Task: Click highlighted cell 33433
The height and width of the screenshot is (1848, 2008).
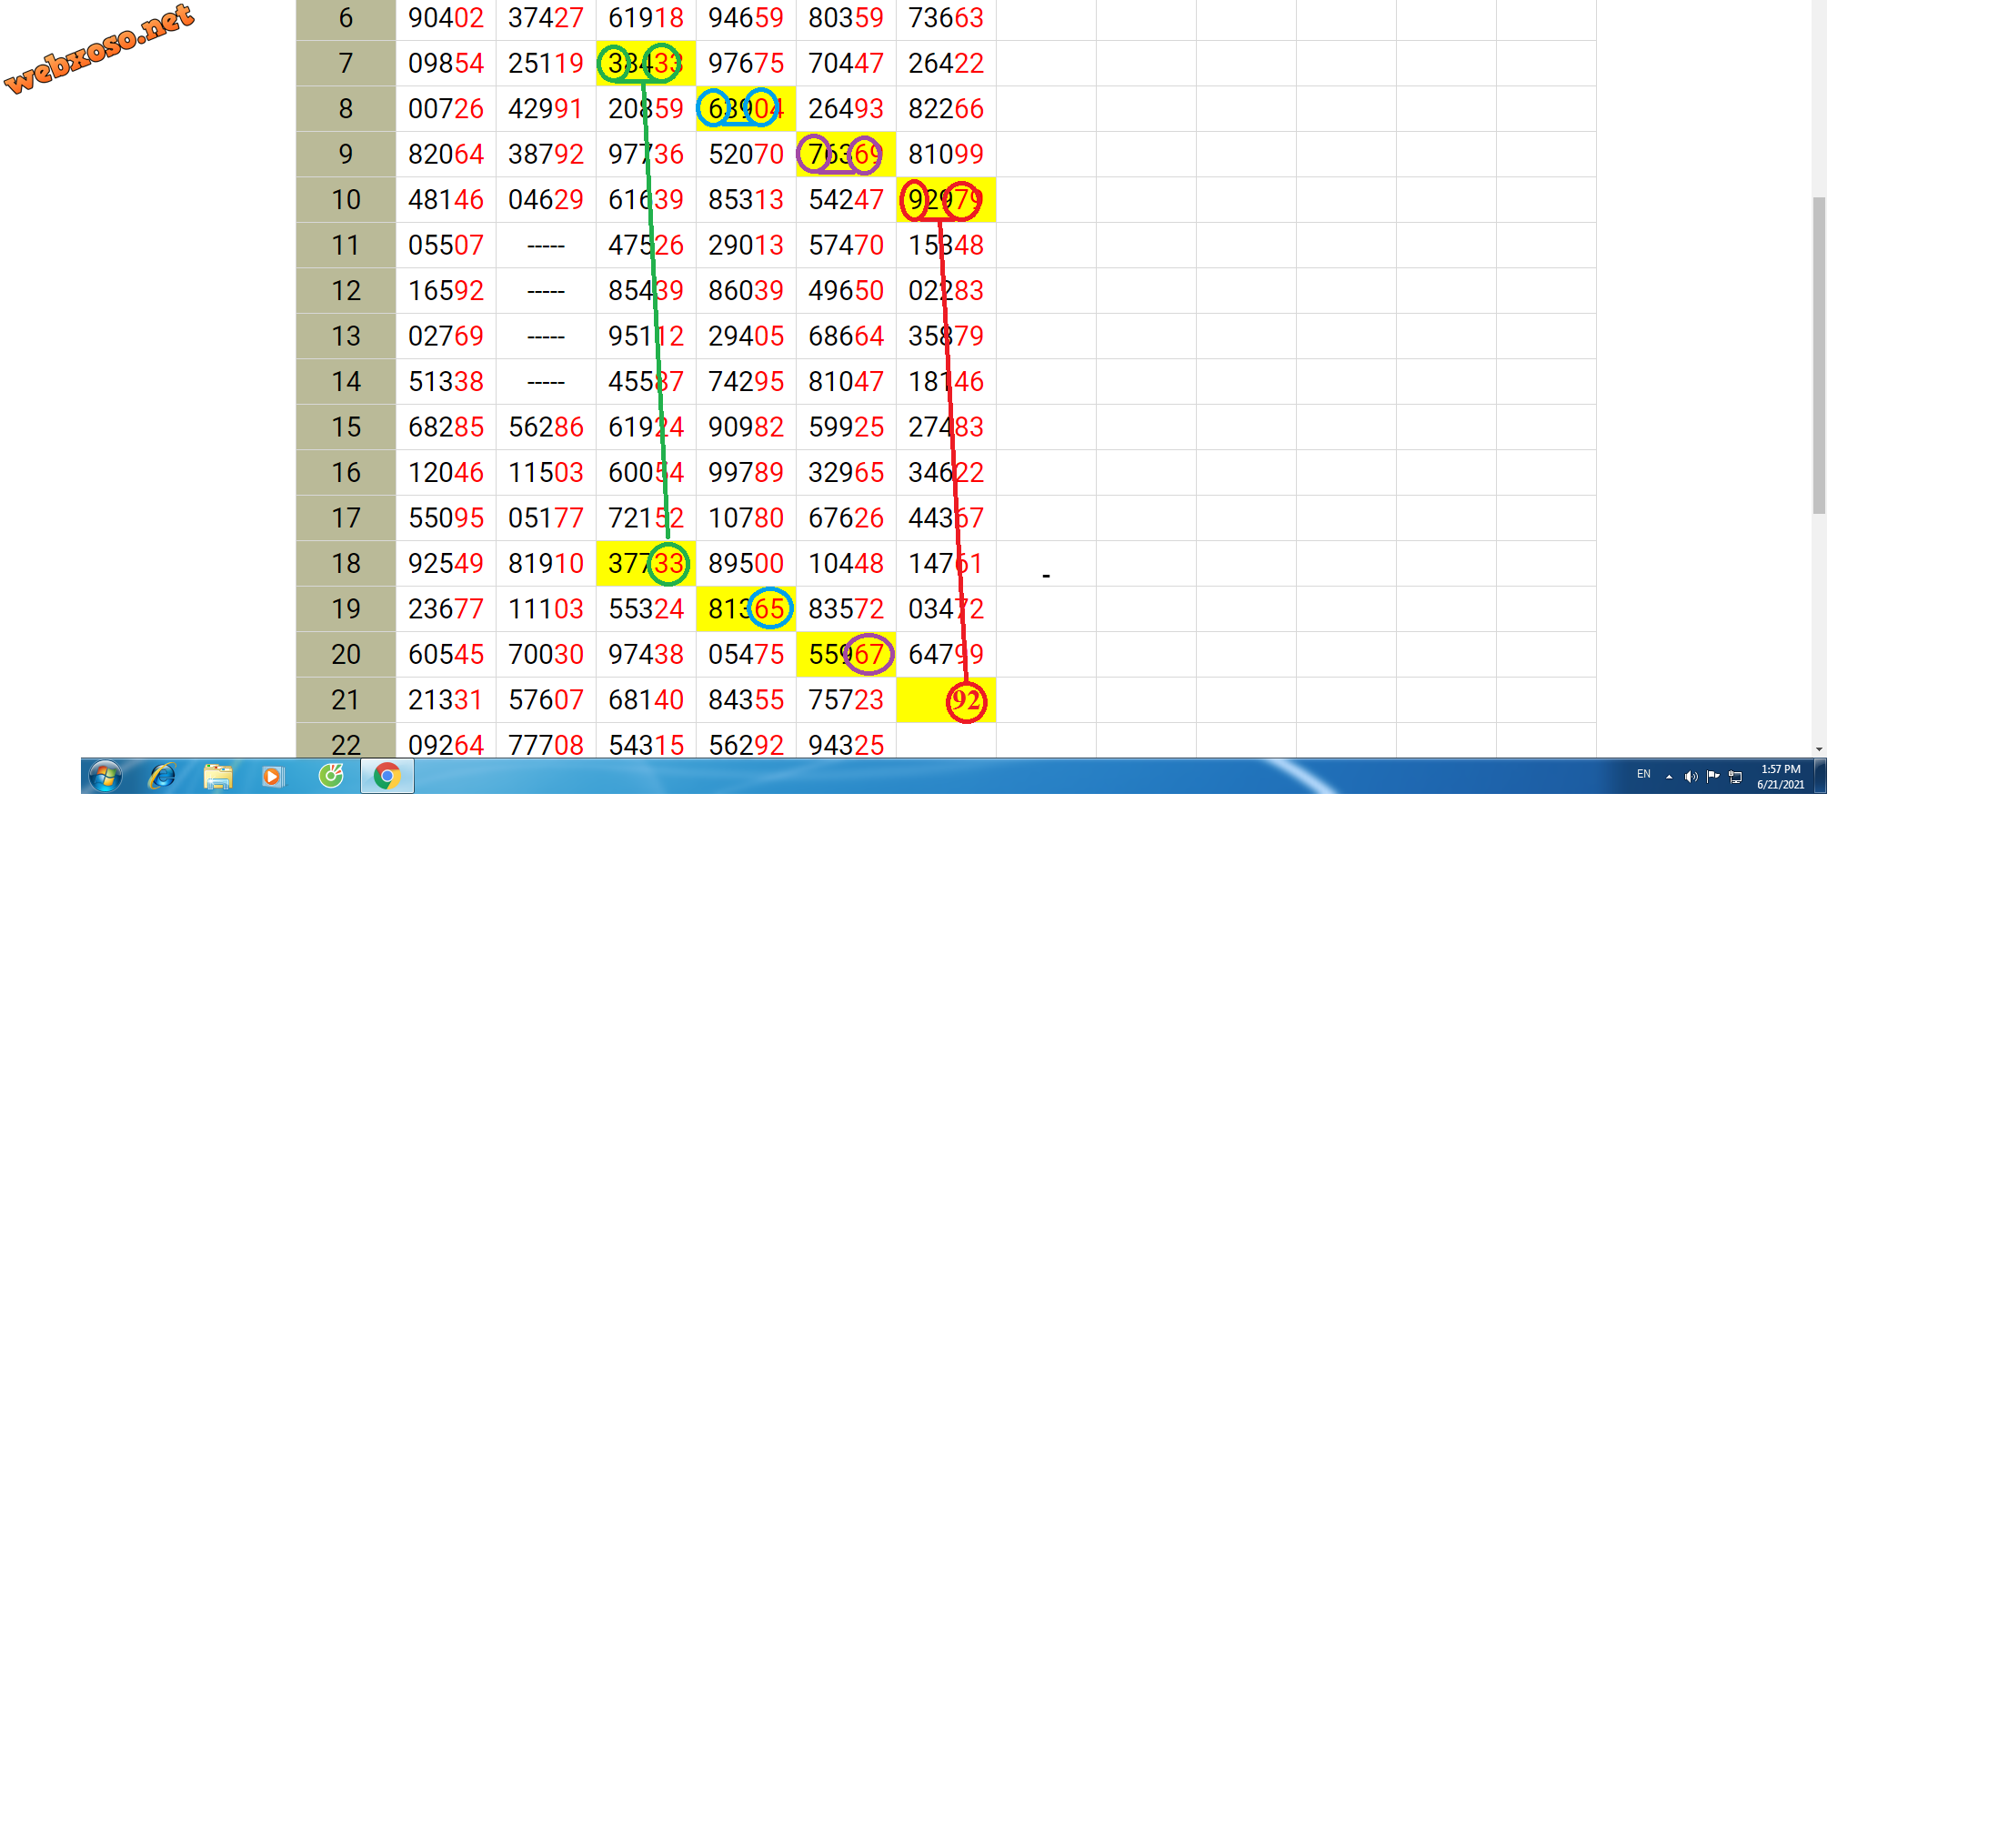Action: pos(646,63)
